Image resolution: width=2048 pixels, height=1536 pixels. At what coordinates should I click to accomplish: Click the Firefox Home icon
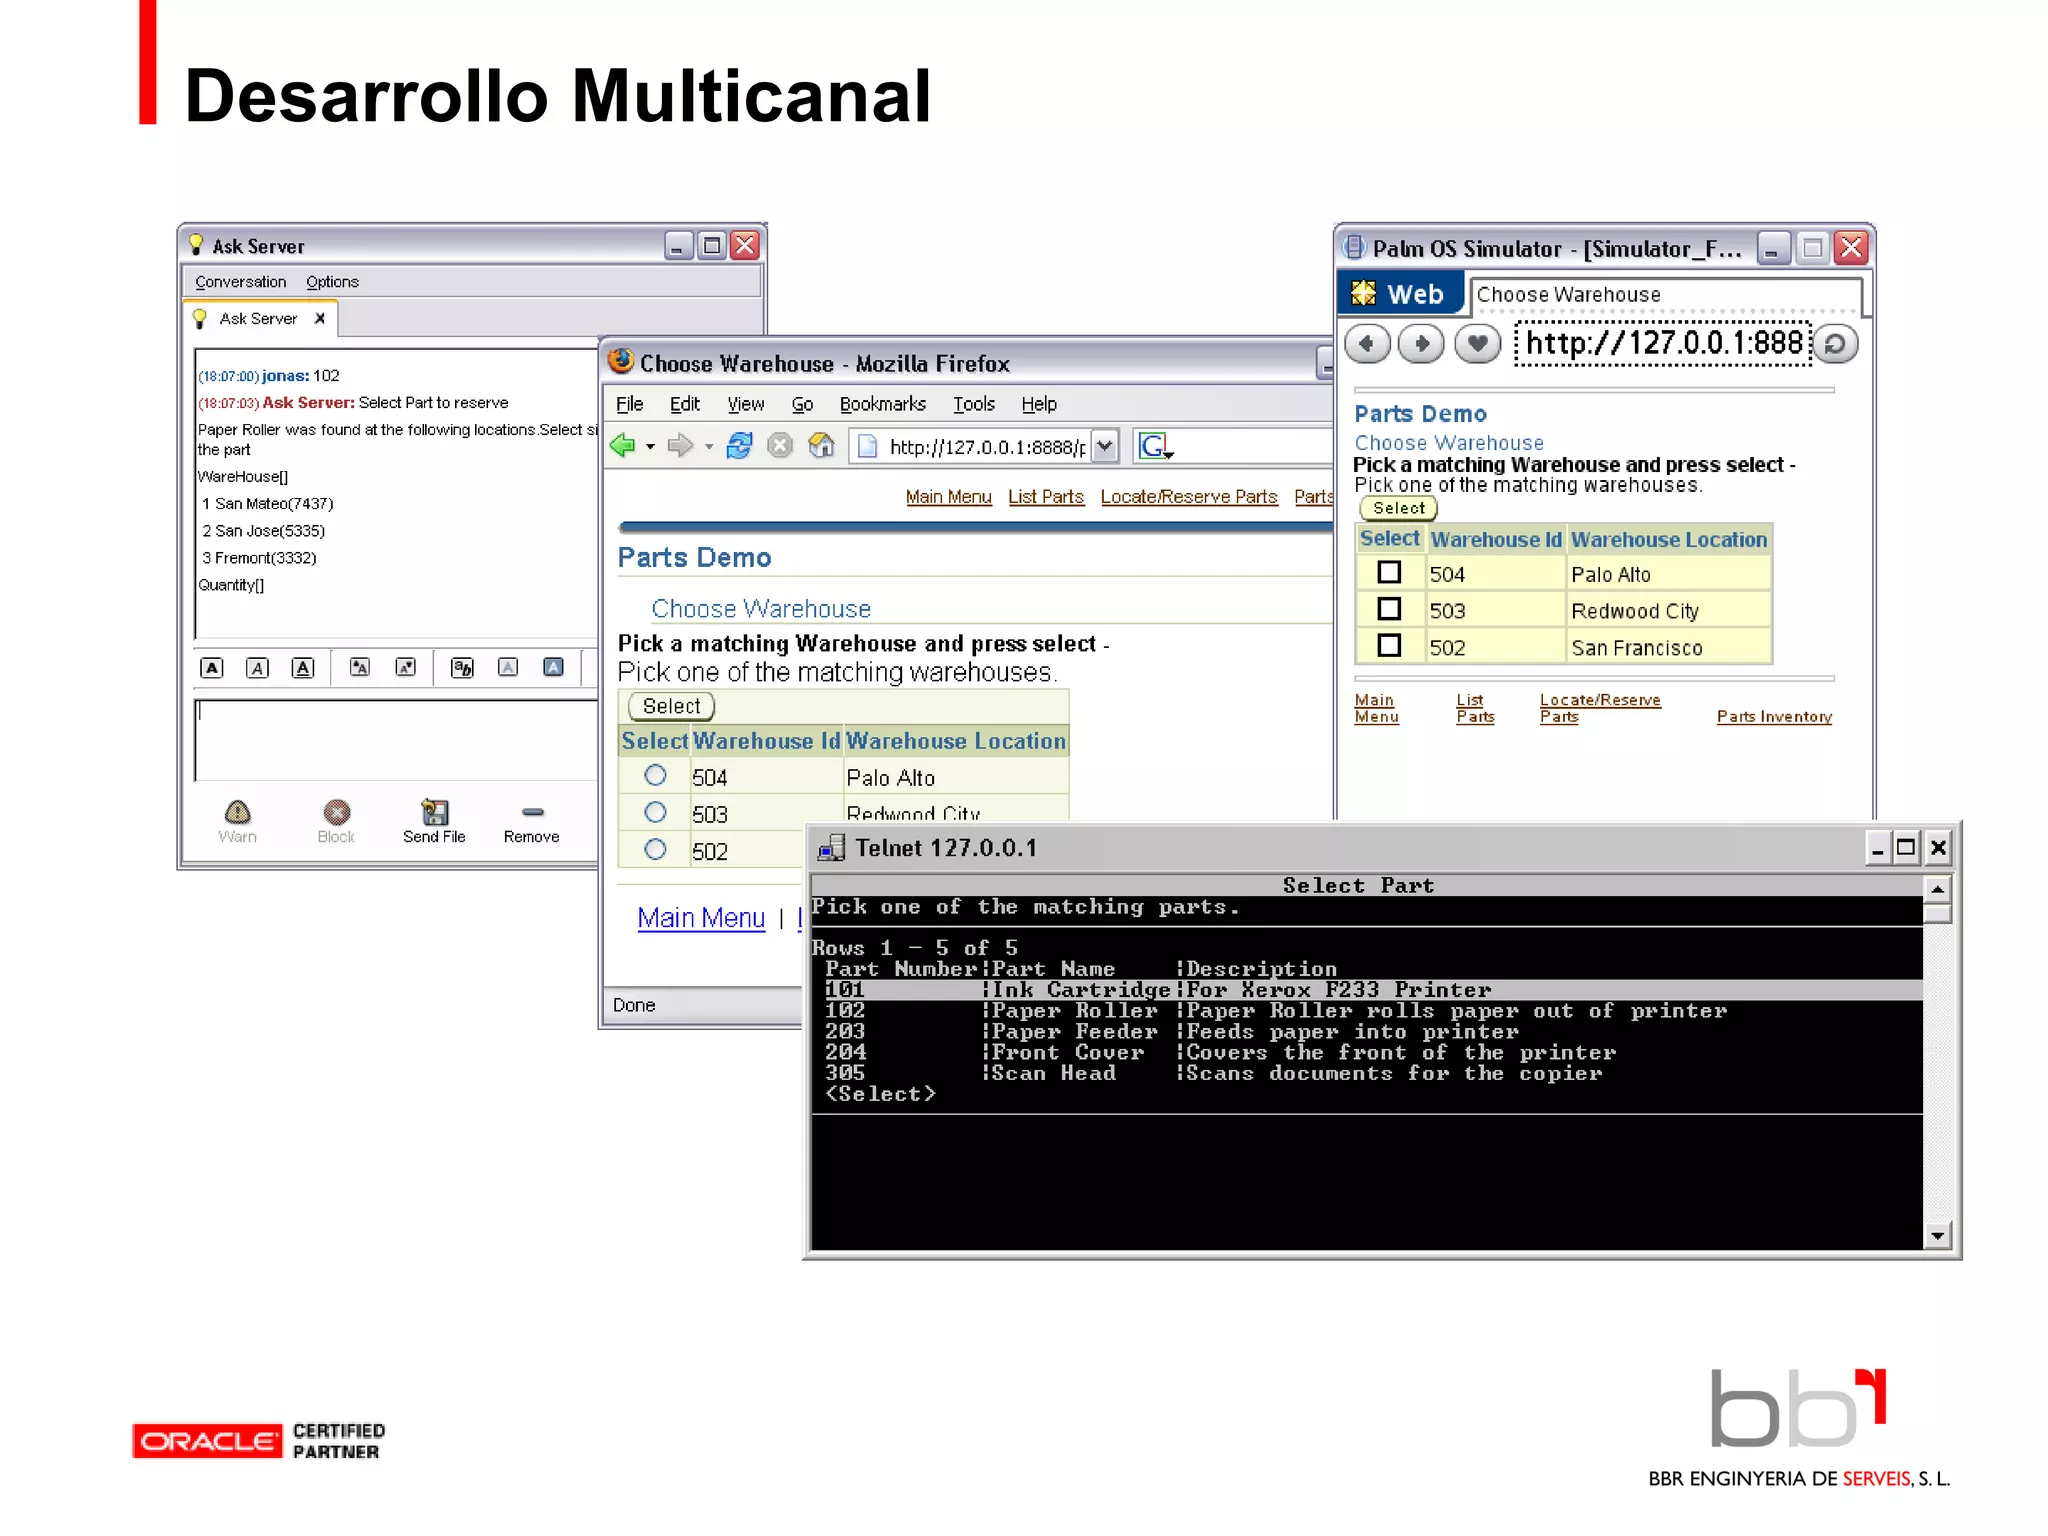[x=822, y=445]
